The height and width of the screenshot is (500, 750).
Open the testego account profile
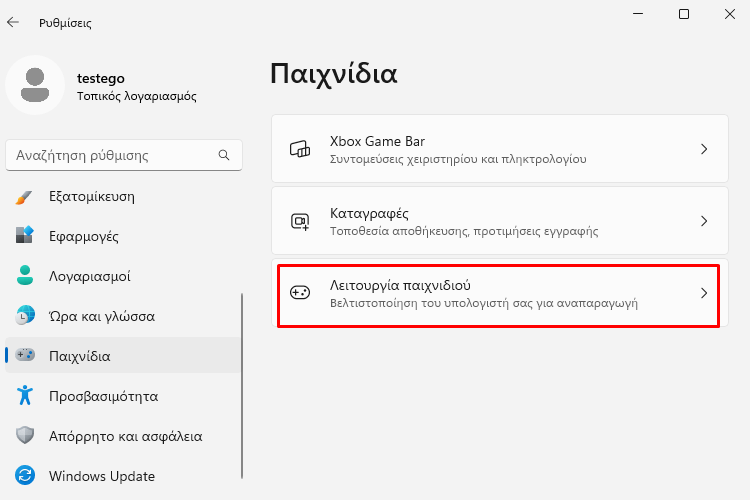(100, 86)
